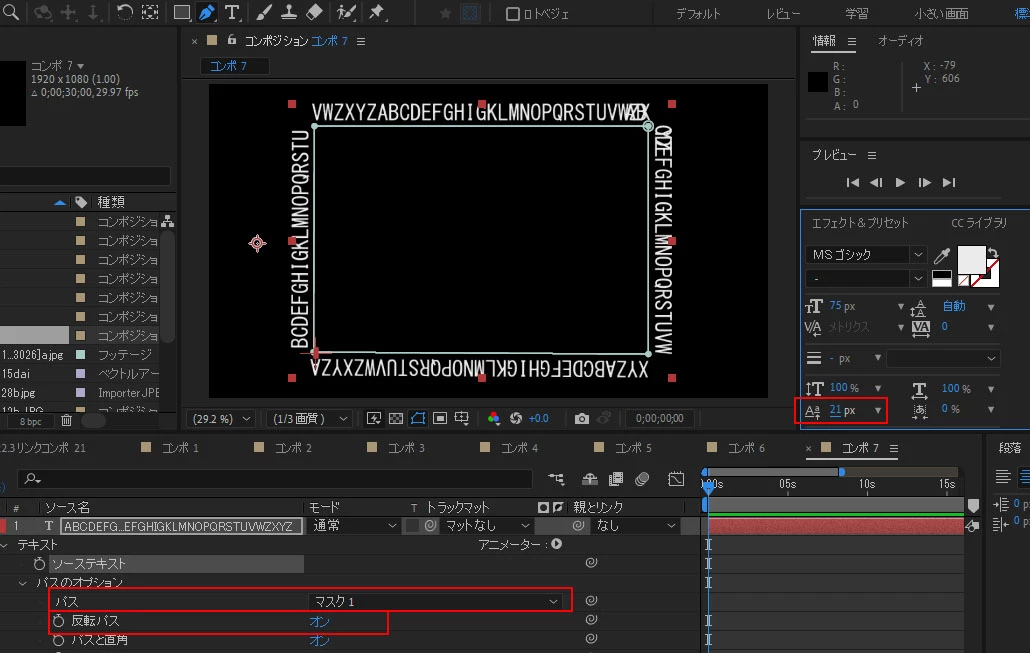Viewport: 1030px width, 653px height.
Task: Open the なし parent link dropdown
Action: (x=634, y=526)
